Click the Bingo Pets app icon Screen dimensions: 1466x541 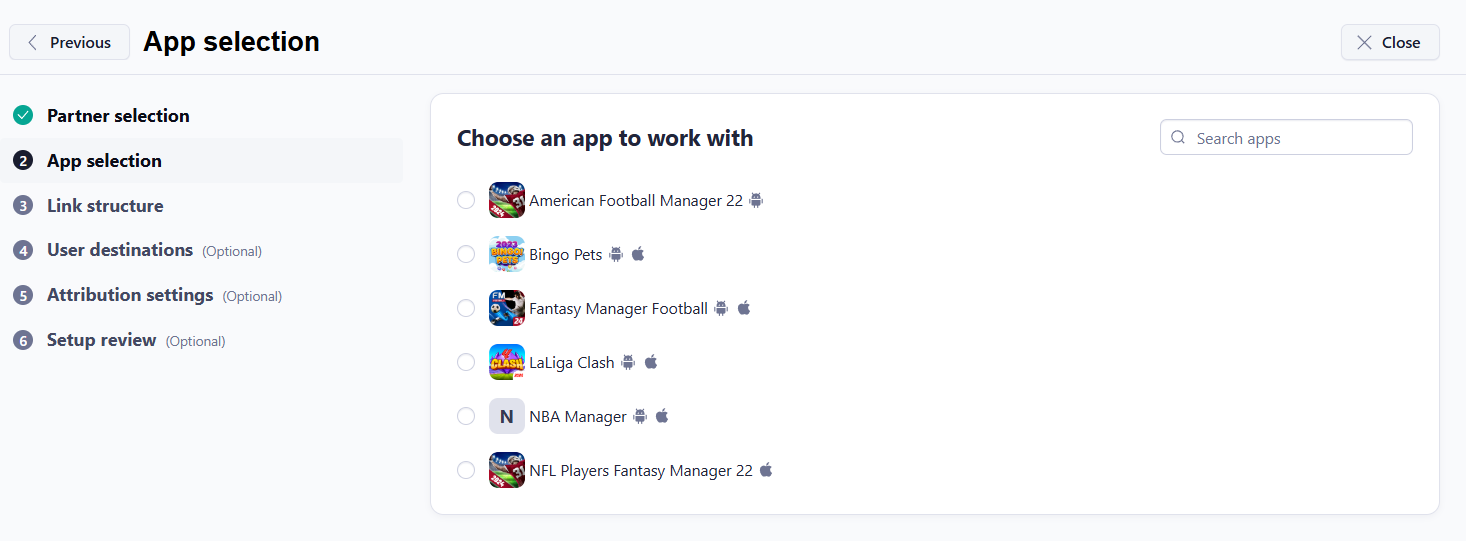(x=506, y=254)
